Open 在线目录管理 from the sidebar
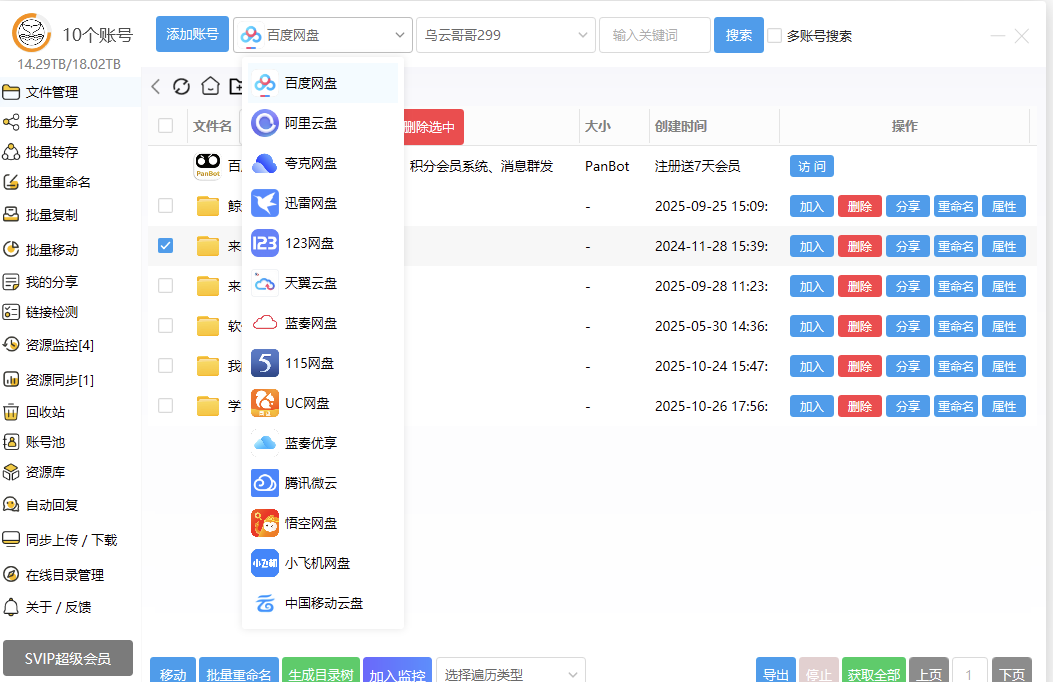 pos(68,575)
